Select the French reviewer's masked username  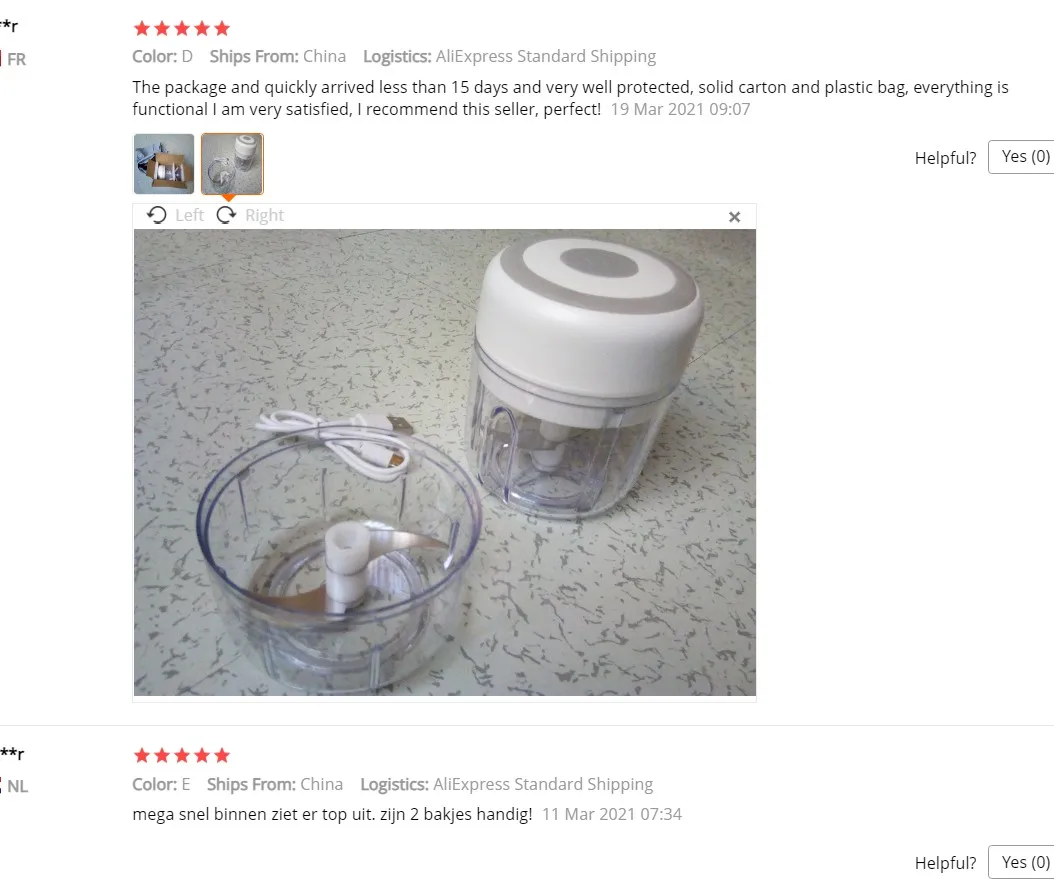(9, 27)
